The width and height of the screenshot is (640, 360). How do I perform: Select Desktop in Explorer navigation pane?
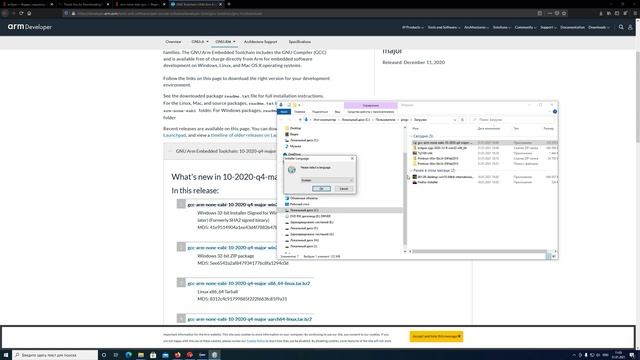pyautogui.click(x=295, y=128)
